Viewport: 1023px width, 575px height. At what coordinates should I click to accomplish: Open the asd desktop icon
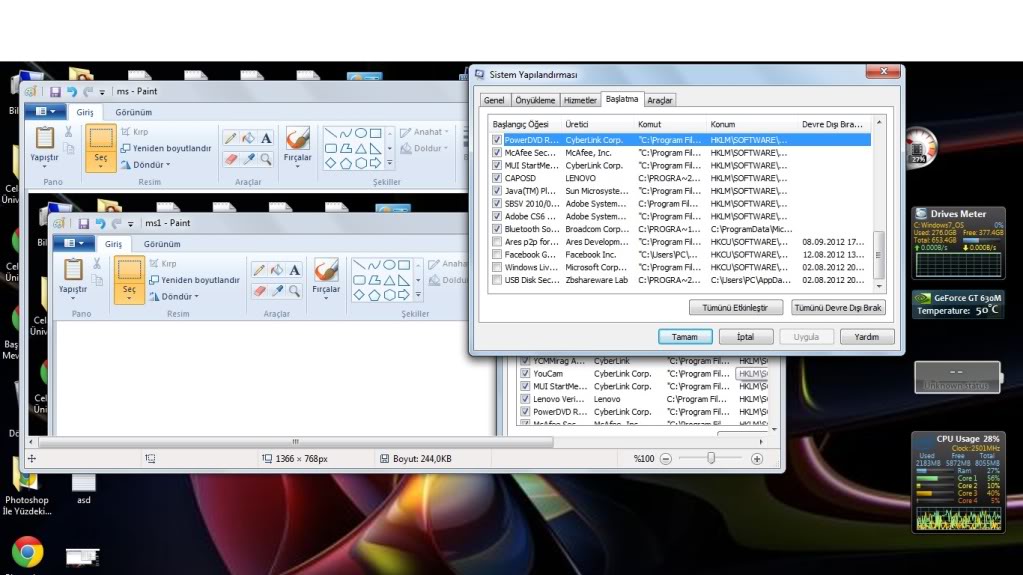point(84,488)
